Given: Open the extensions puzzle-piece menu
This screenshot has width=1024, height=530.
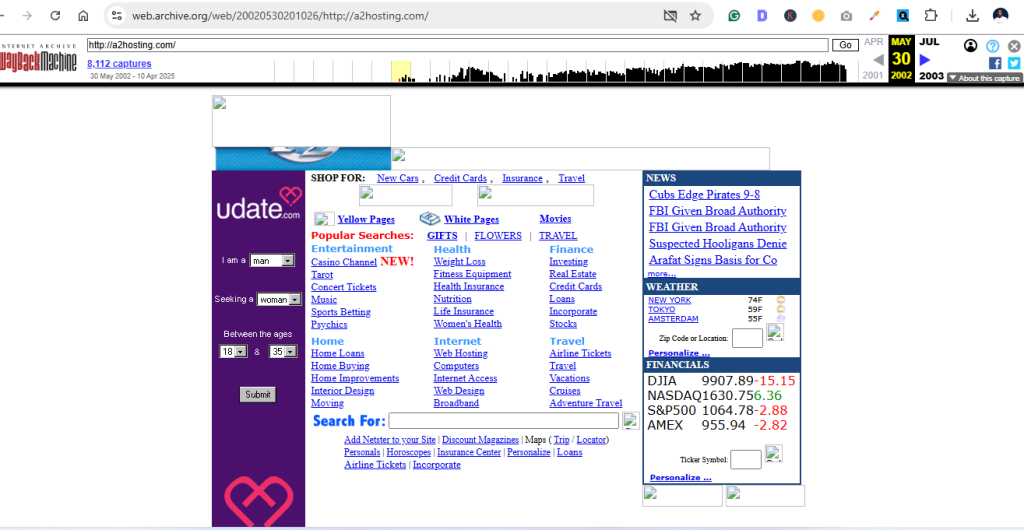Looking at the screenshot, I should click(x=931, y=16).
